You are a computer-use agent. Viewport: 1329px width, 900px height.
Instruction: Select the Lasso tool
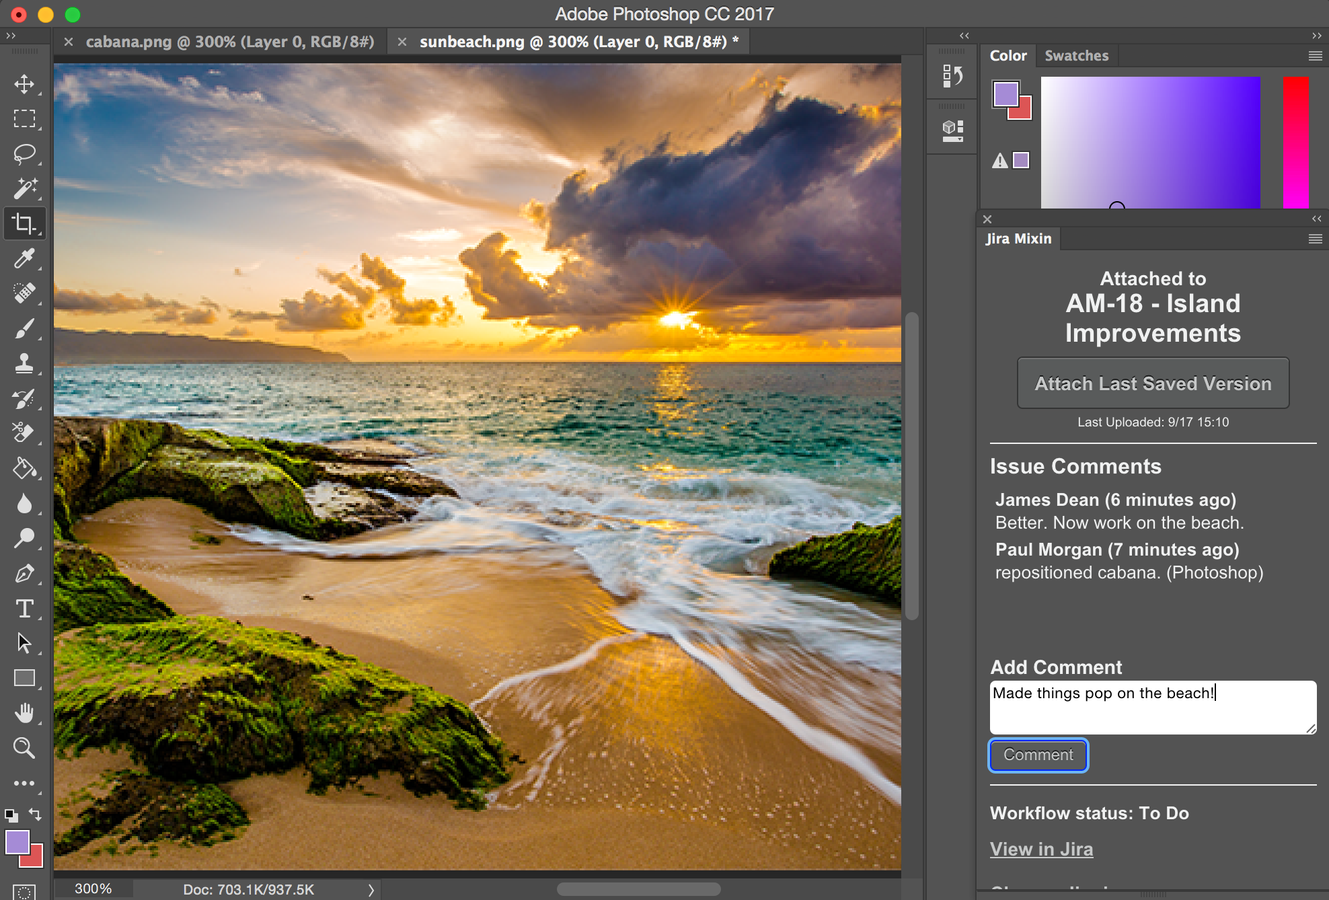tap(24, 154)
